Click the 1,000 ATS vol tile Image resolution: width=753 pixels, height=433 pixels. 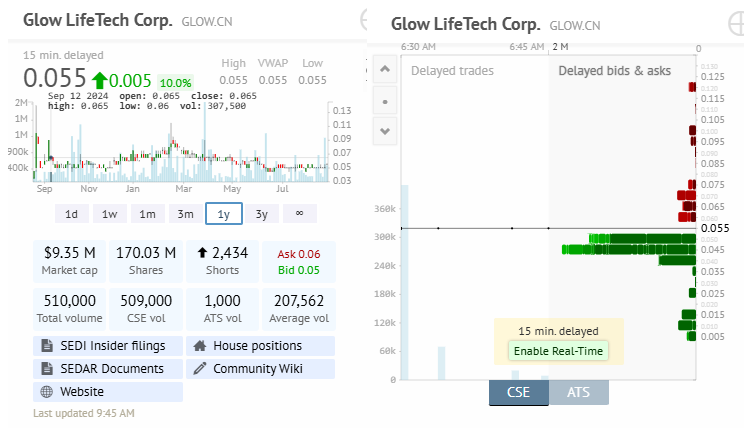tap(222, 309)
